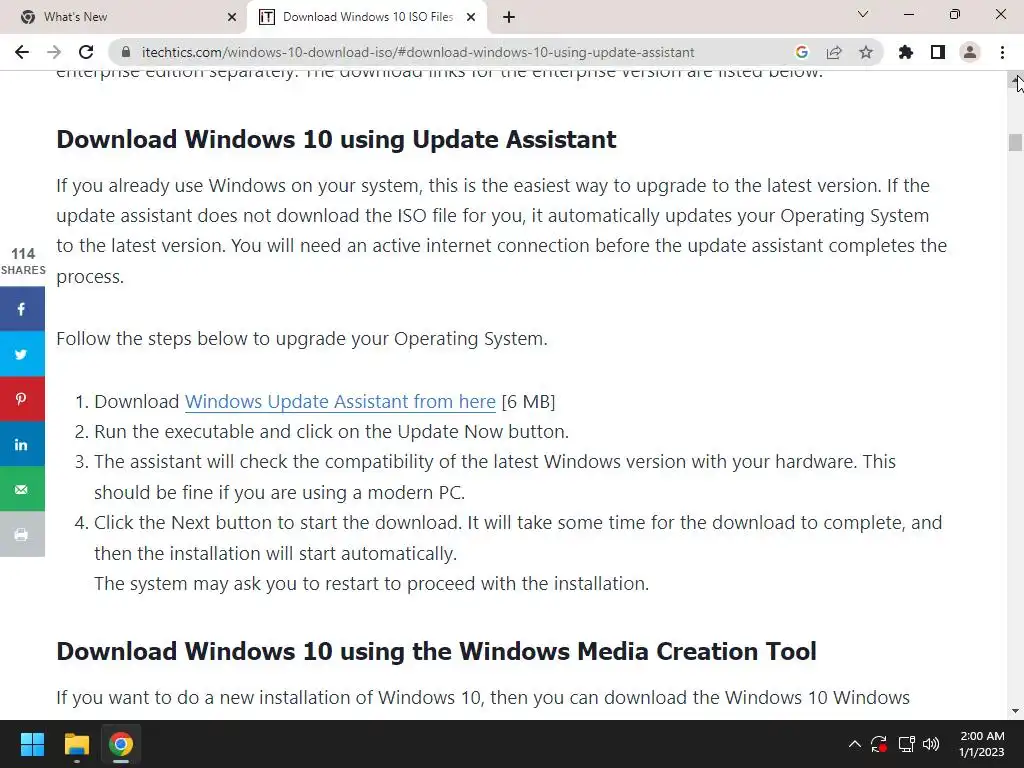1024x768 pixels.
Task: Click the address bar URL
Action: [418, 52]
